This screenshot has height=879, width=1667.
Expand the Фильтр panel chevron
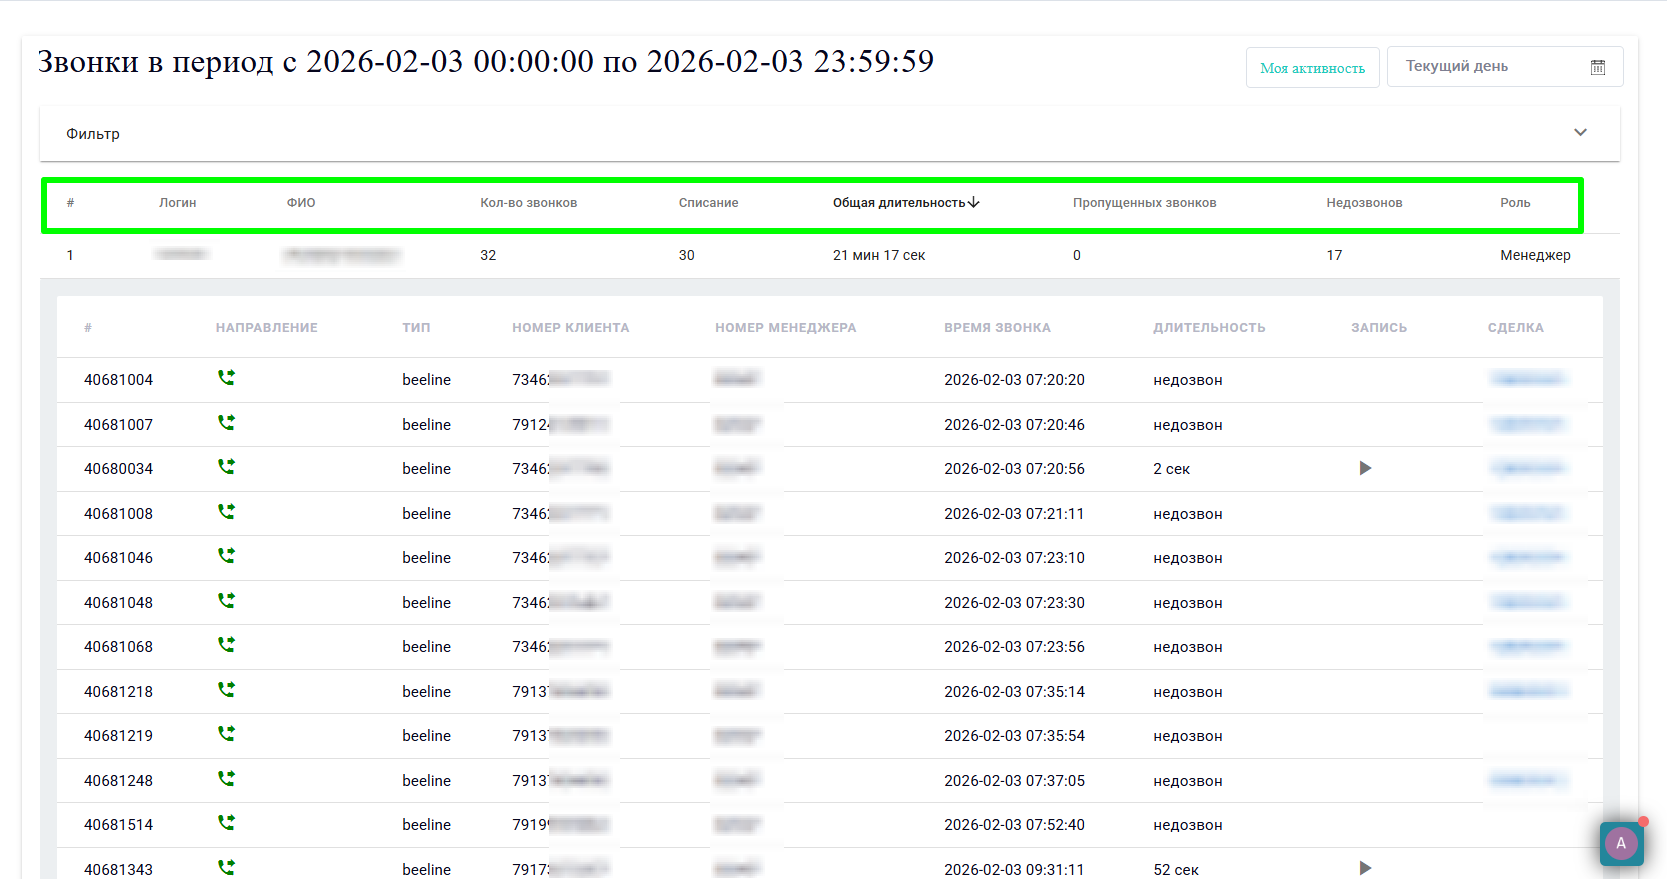tap(1580, 133)
